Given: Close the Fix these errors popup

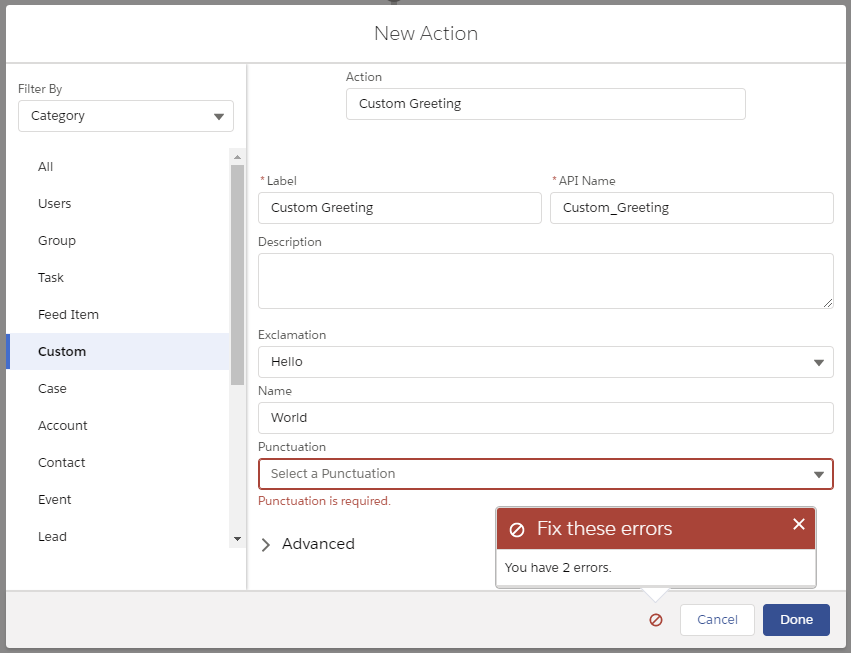Looking at the screenshot, I should pyautogui.click(x=798, y=524).
